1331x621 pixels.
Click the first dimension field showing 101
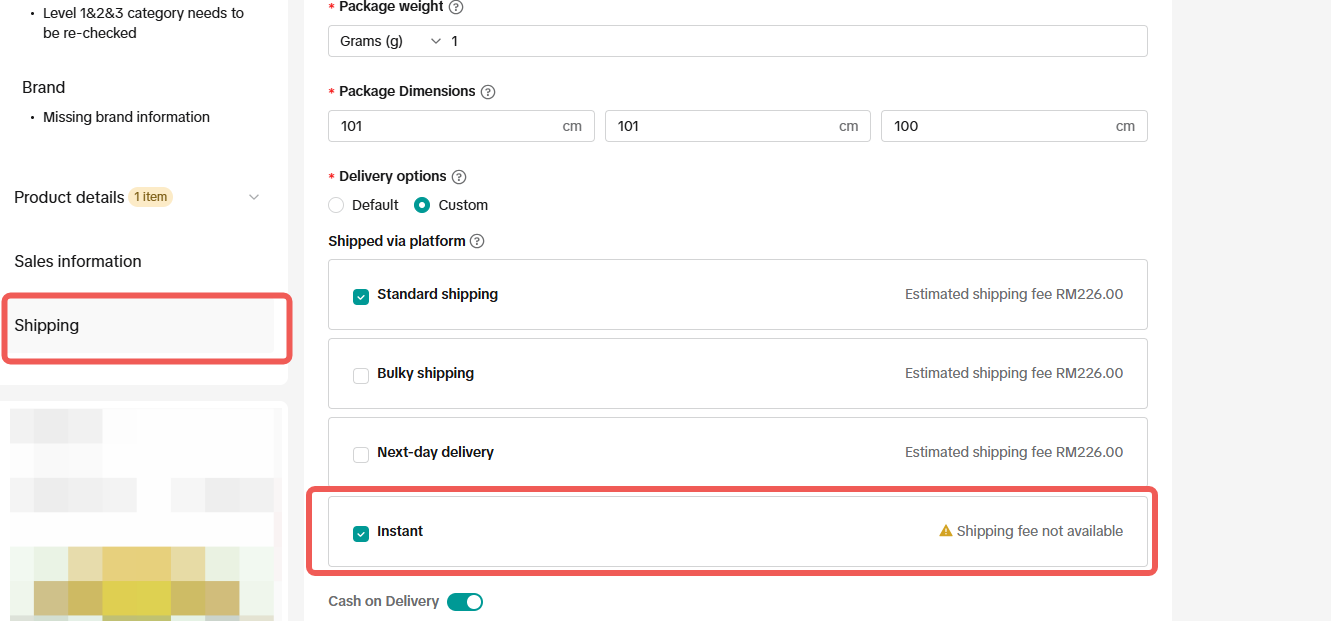click(461, 126)
